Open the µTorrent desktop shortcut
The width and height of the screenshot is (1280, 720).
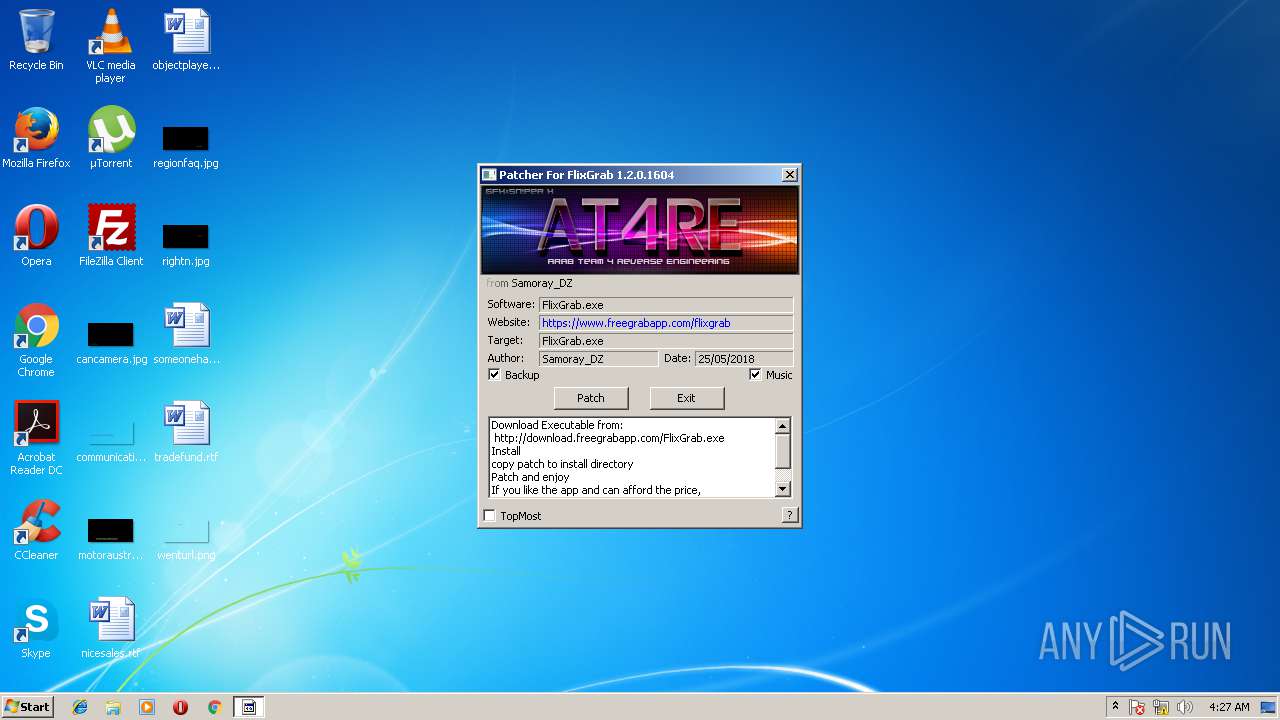tap(110, 138)
